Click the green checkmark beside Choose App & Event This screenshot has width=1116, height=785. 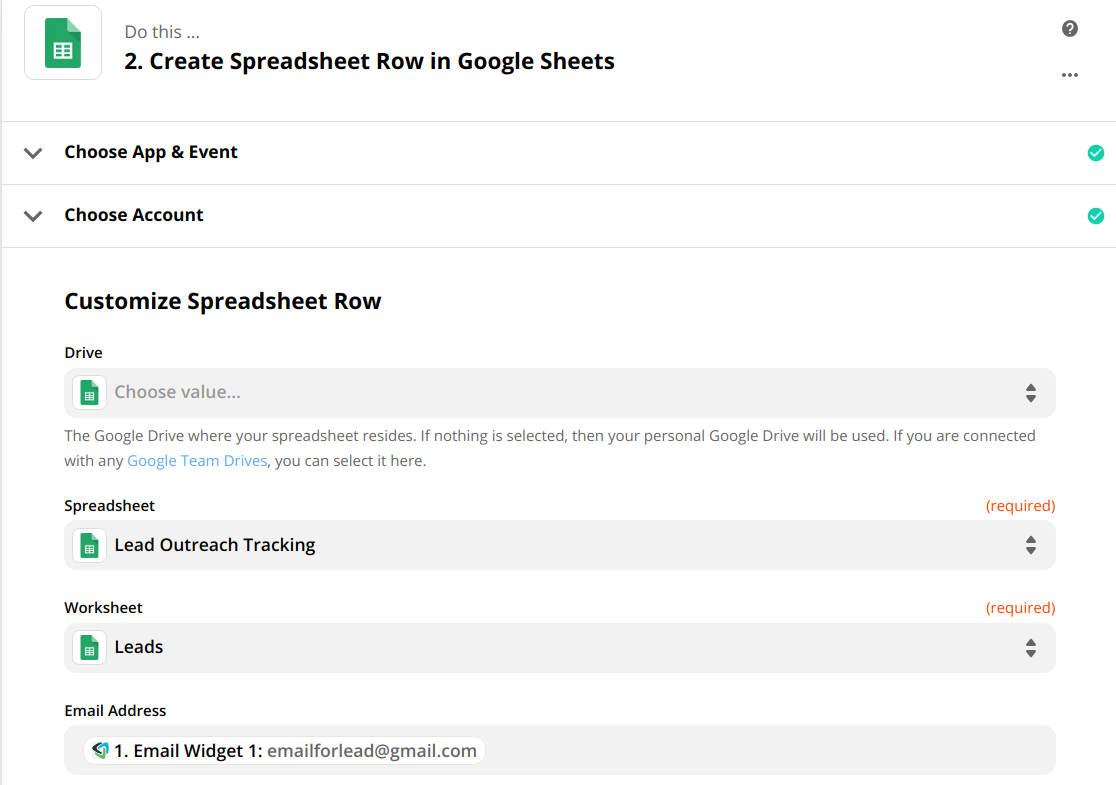pyautogui.click(x=1095, y=153)
